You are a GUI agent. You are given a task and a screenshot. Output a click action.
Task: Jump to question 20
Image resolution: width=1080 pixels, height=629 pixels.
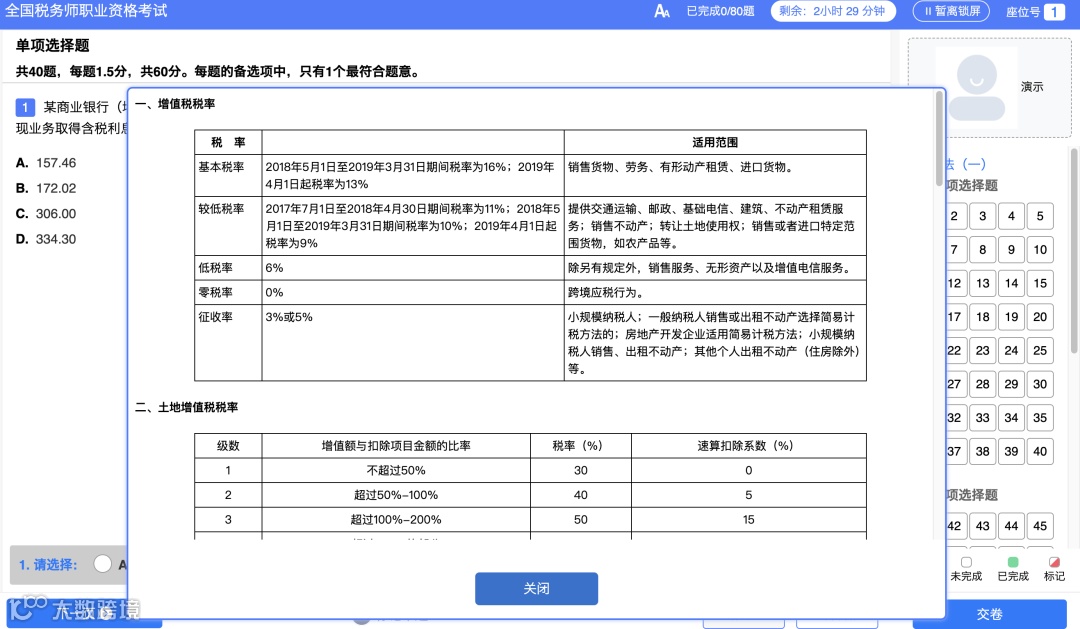click(x=1040, y=317)
